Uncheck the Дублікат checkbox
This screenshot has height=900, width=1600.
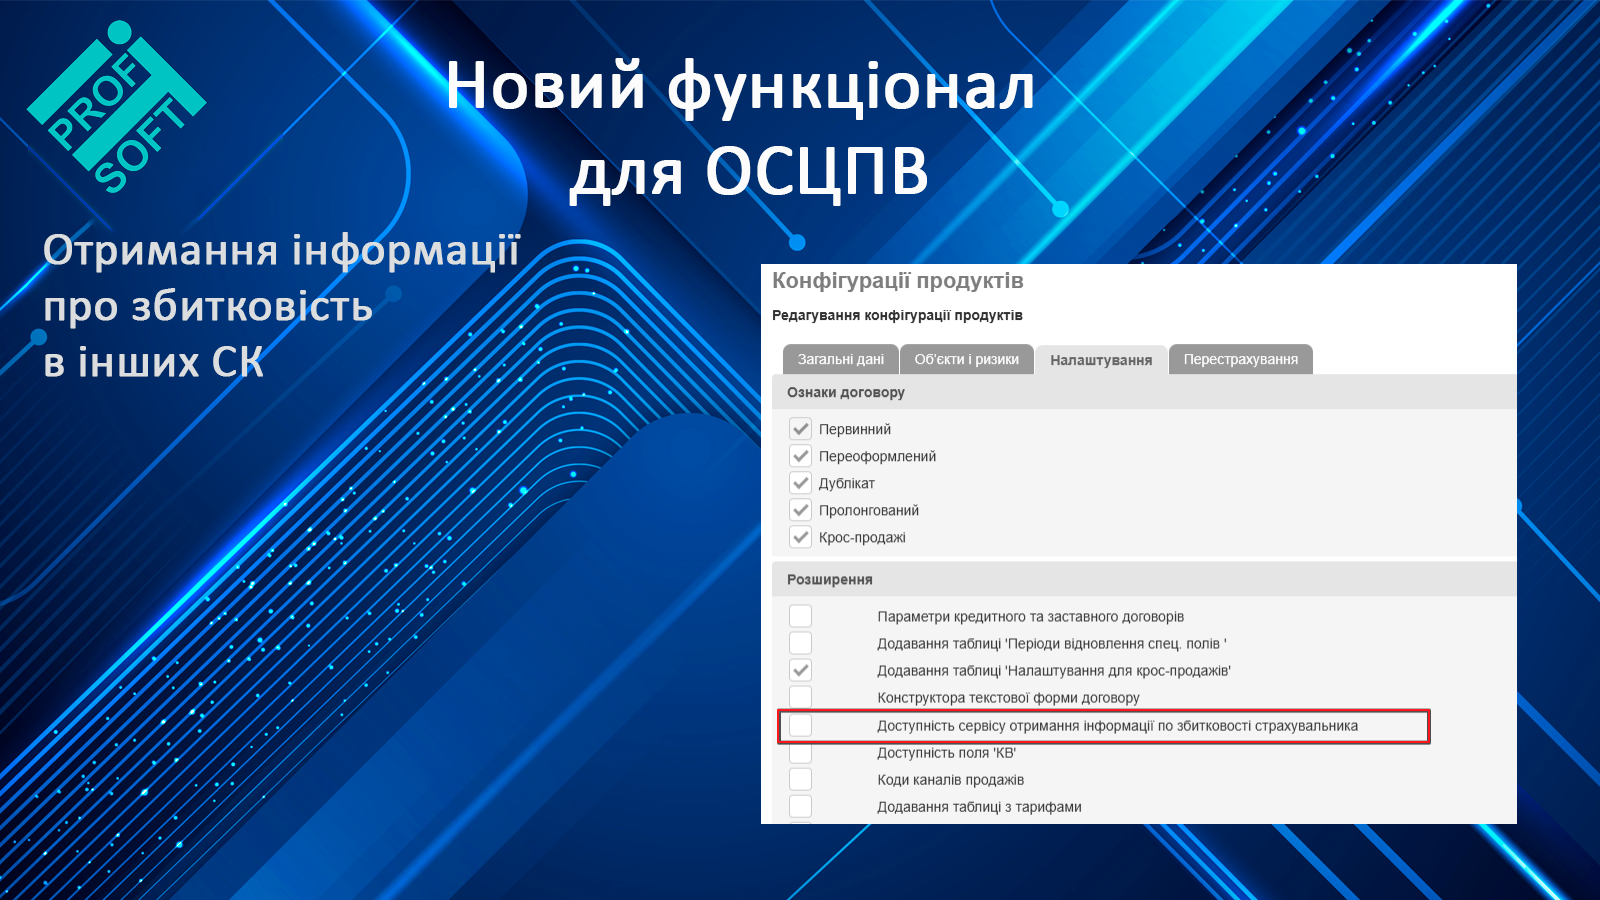click(x=800, y=483)
